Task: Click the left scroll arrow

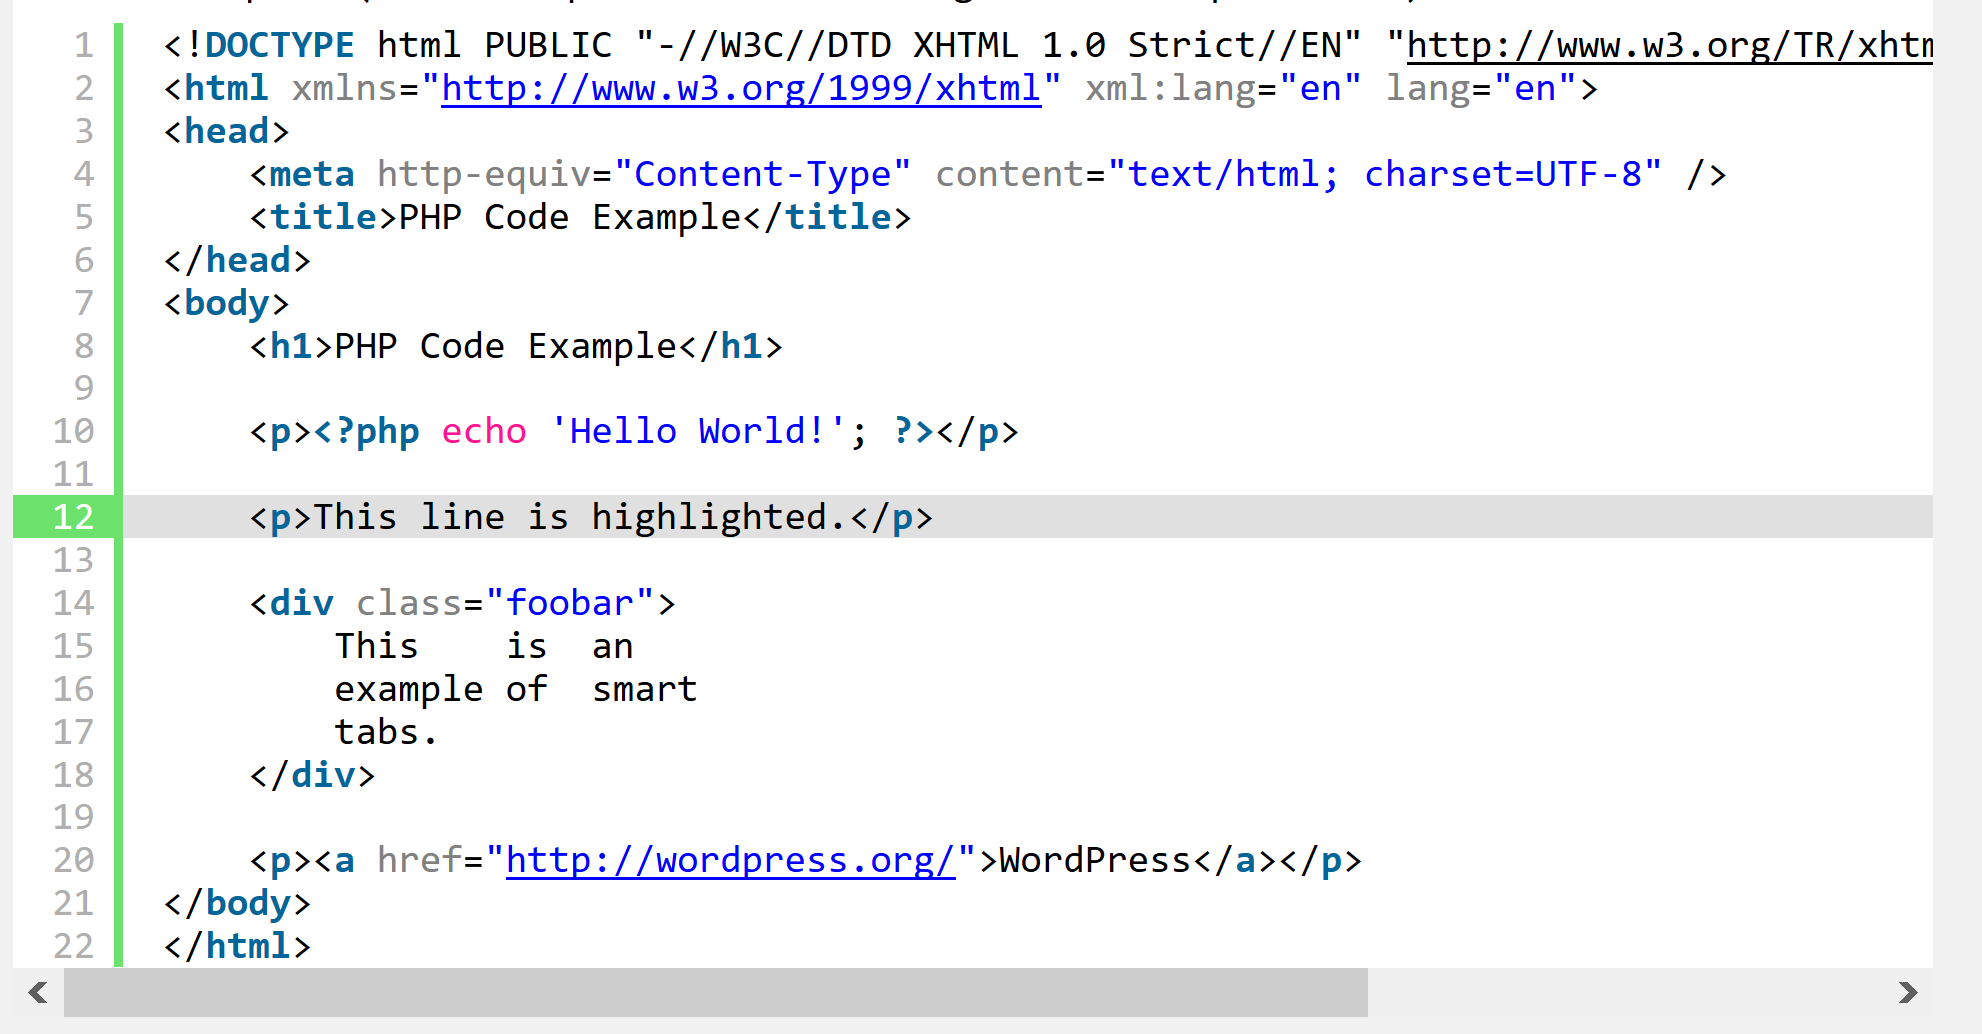Action: (x=38, y=992)
